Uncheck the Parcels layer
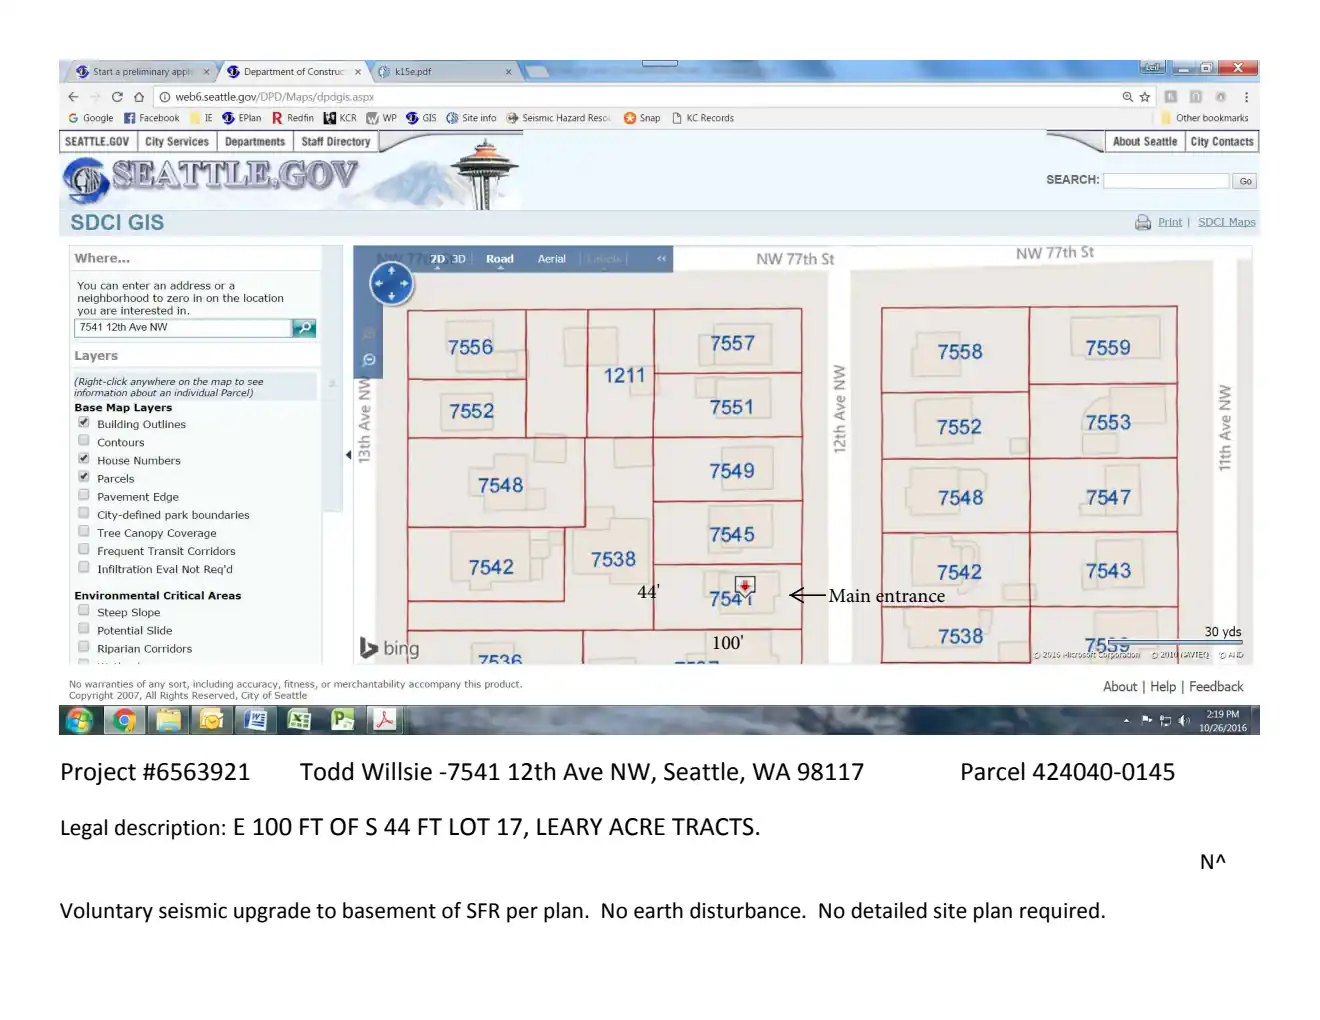Viewport: 1320px width, 1020px height. click(84, 477)
